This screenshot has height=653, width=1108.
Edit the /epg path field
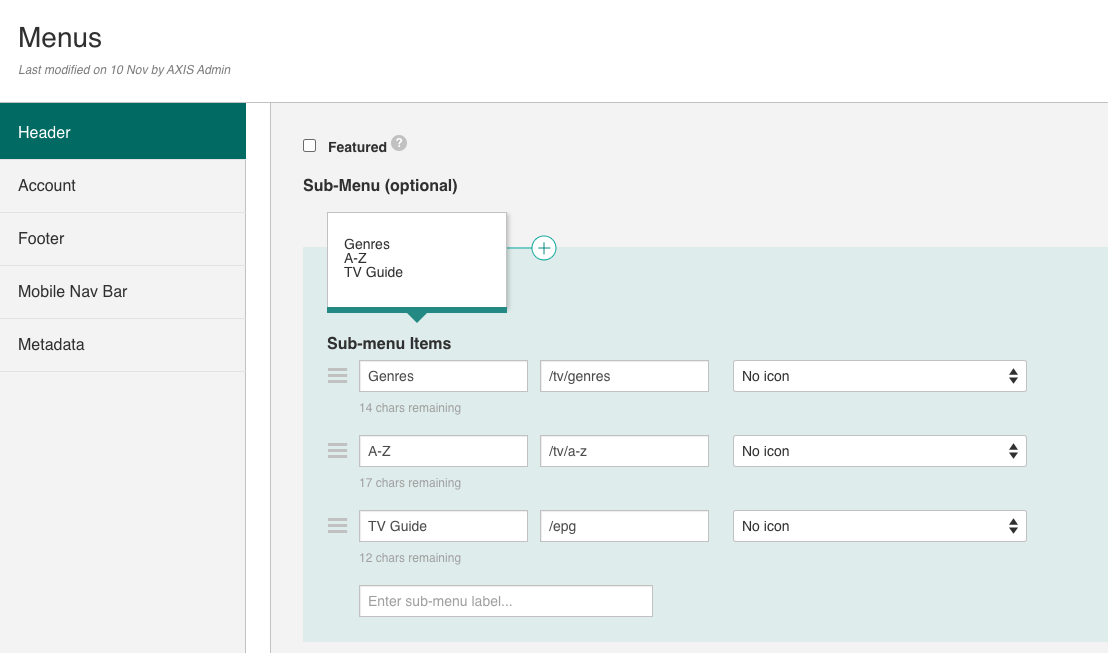[x=624, y=526]
